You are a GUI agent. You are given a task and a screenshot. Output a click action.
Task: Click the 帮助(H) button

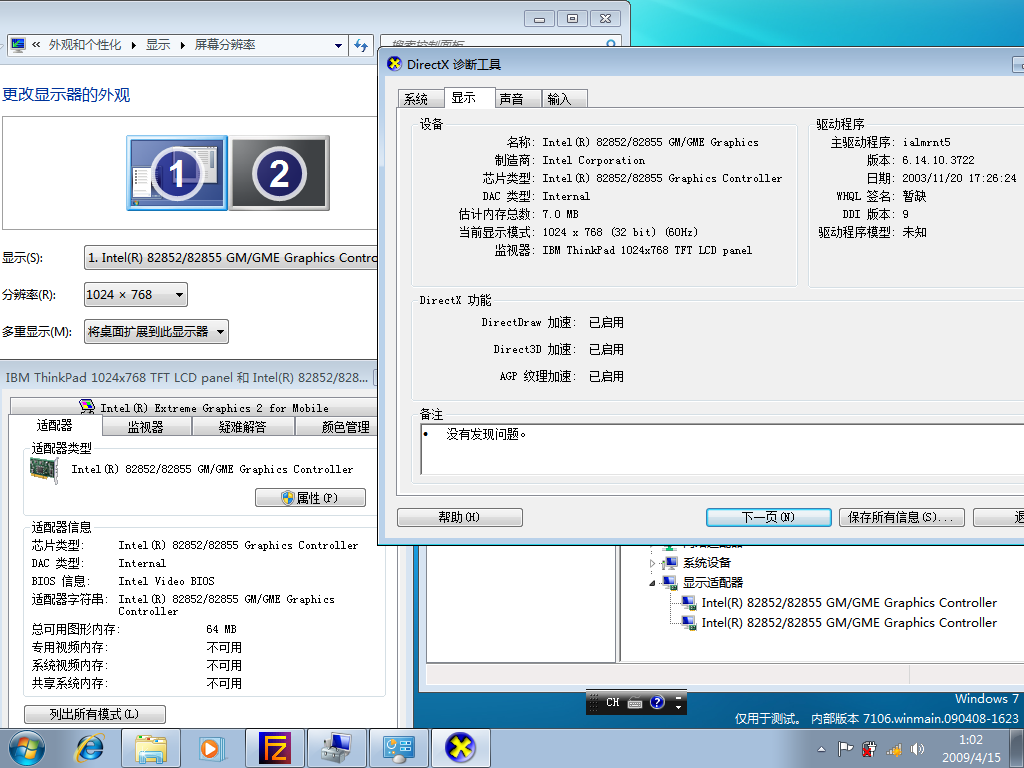click(x=460, y=517)
